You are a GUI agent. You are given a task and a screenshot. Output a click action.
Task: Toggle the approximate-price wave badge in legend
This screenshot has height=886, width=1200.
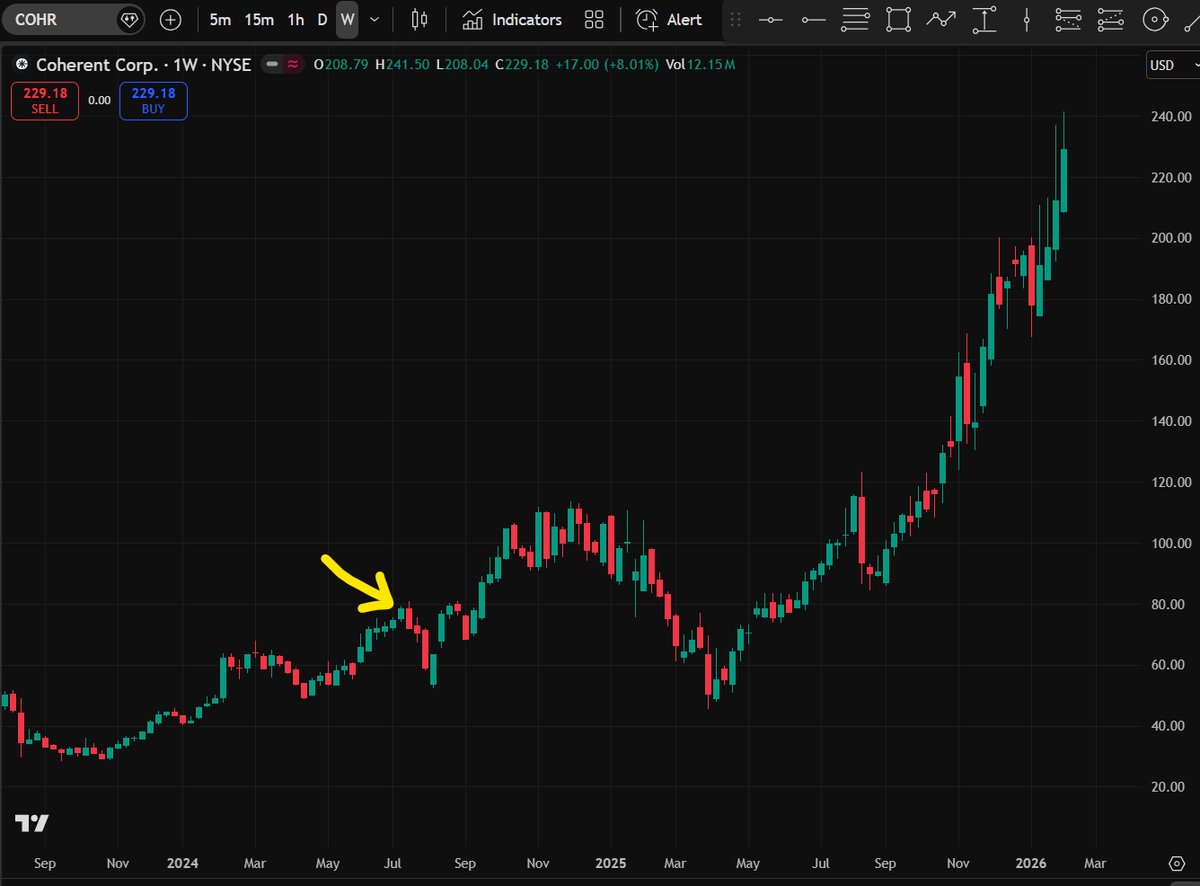(292, 63)
